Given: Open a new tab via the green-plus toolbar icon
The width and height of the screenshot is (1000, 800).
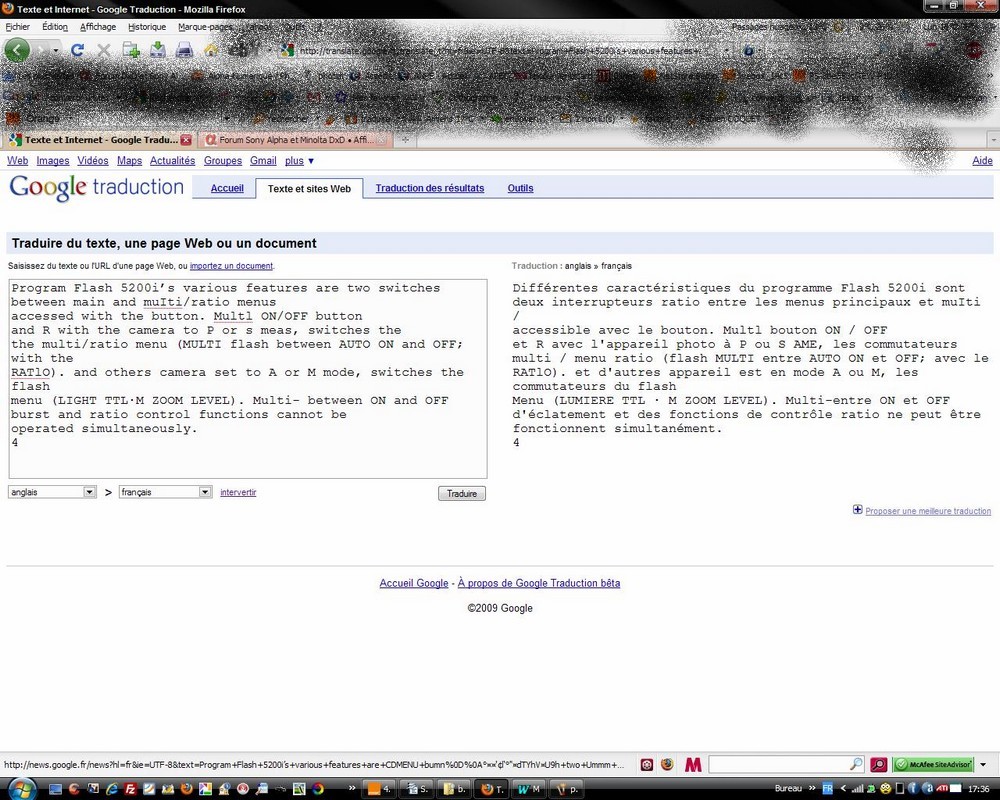Looking at the screenshot, I should click(131, 50).
